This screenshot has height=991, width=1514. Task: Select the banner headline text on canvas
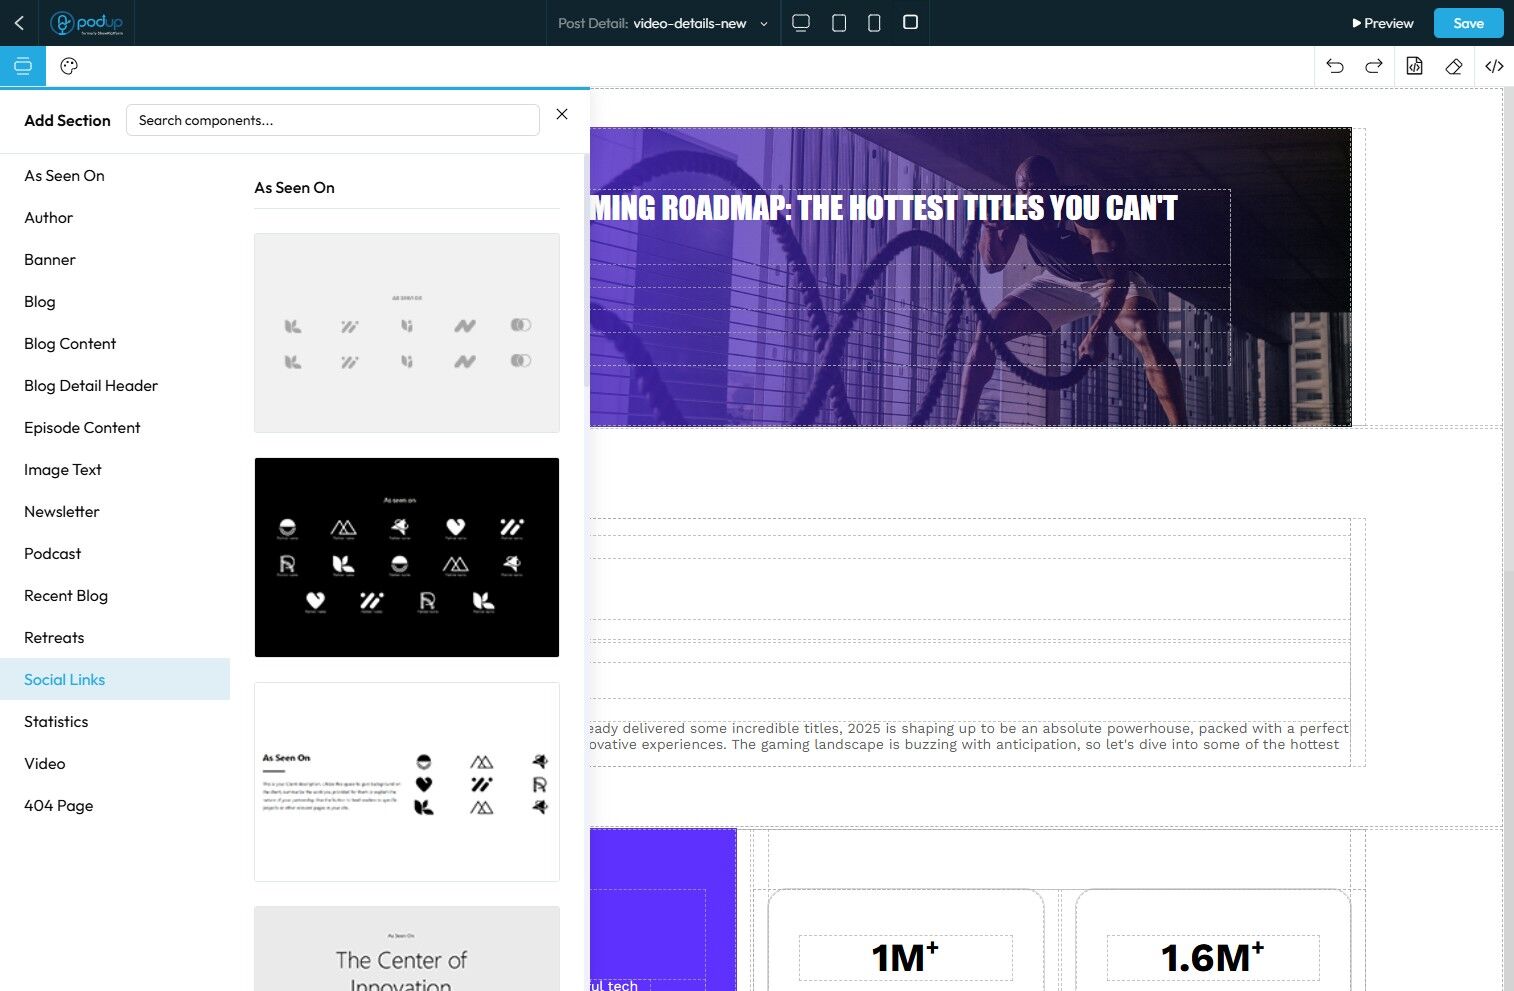coord(884,208)
